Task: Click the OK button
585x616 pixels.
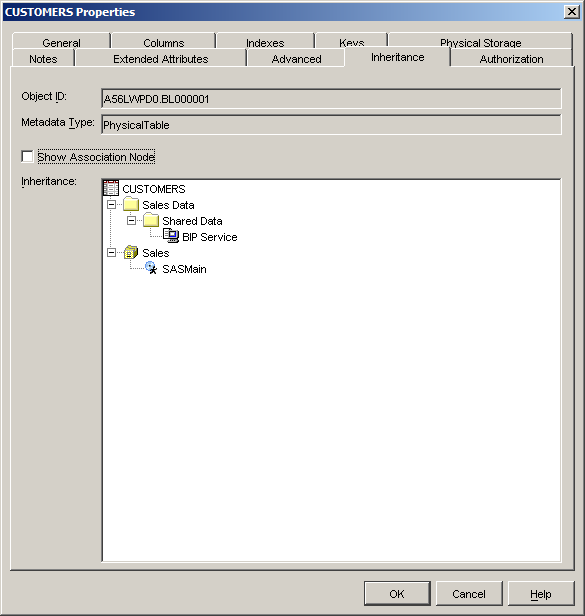Action: (397, 593)
